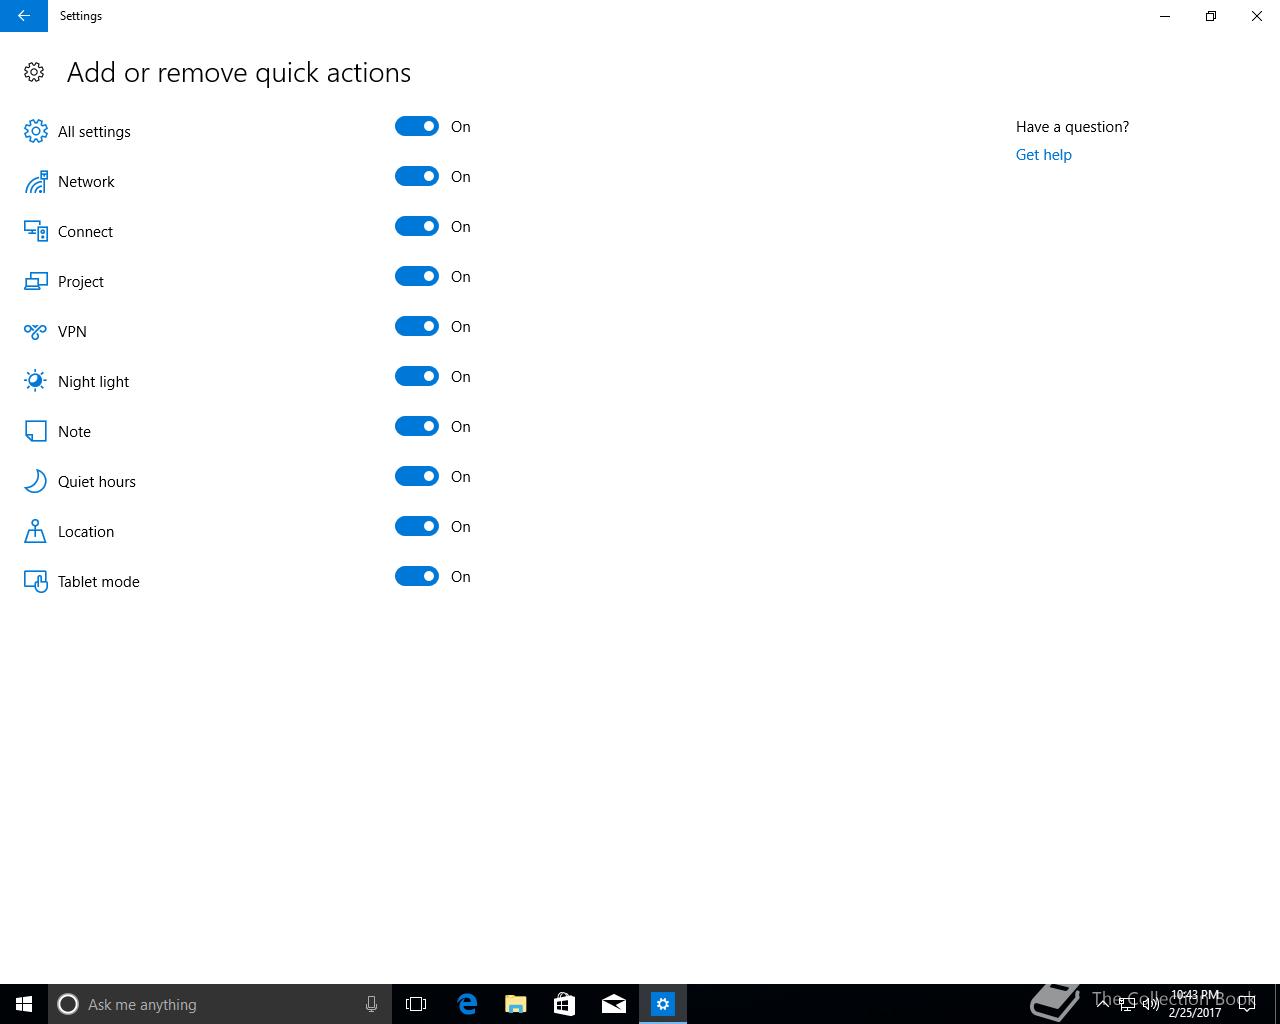
Task: Click the Note icon
Action: coord(35,431)
